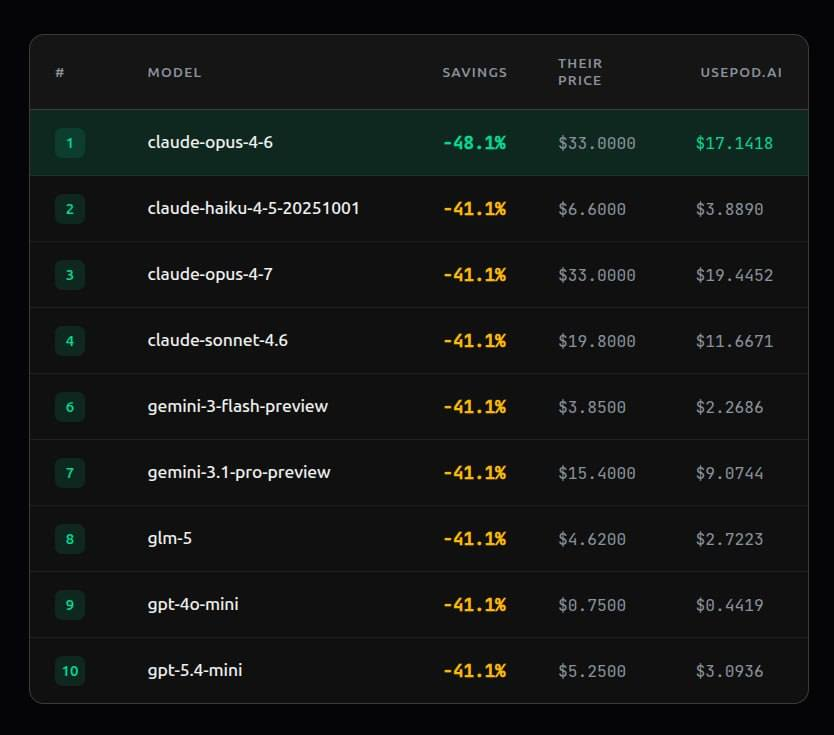Click their price $33.0000 for claude-opus-4-7
The width and height of the screenshot is (834, 735).
click(597, 275)
